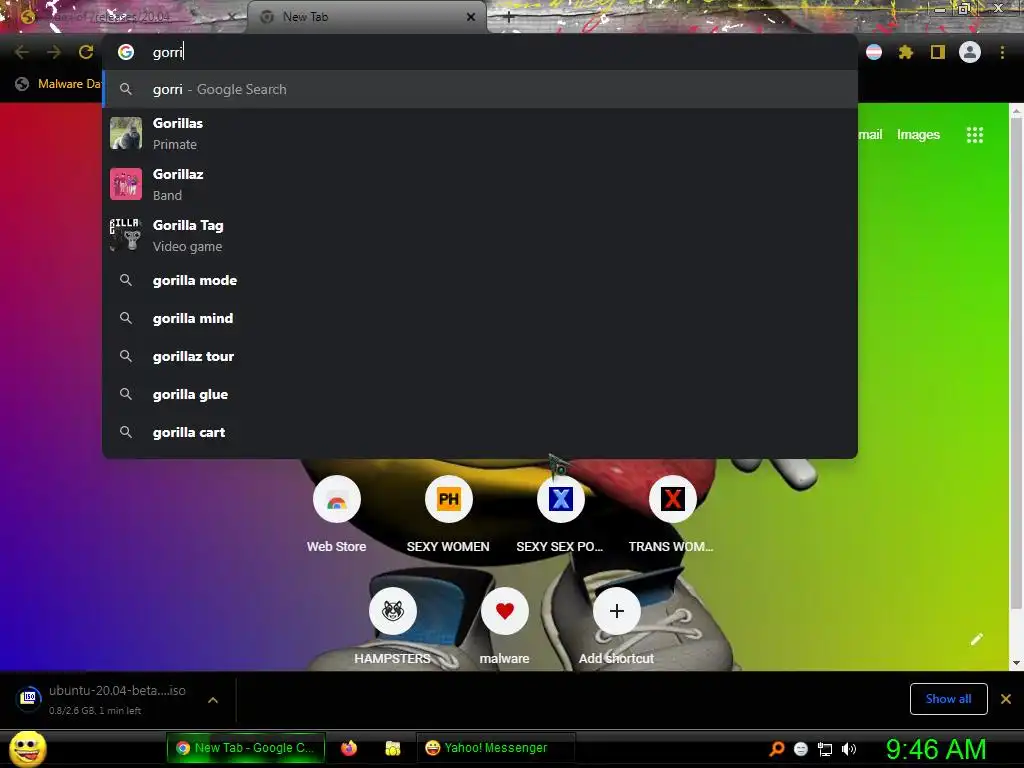Open the Malware Da bookmark
This screenshot has height=768, width=1024.
pyautogui.click(x=59, y=84)
